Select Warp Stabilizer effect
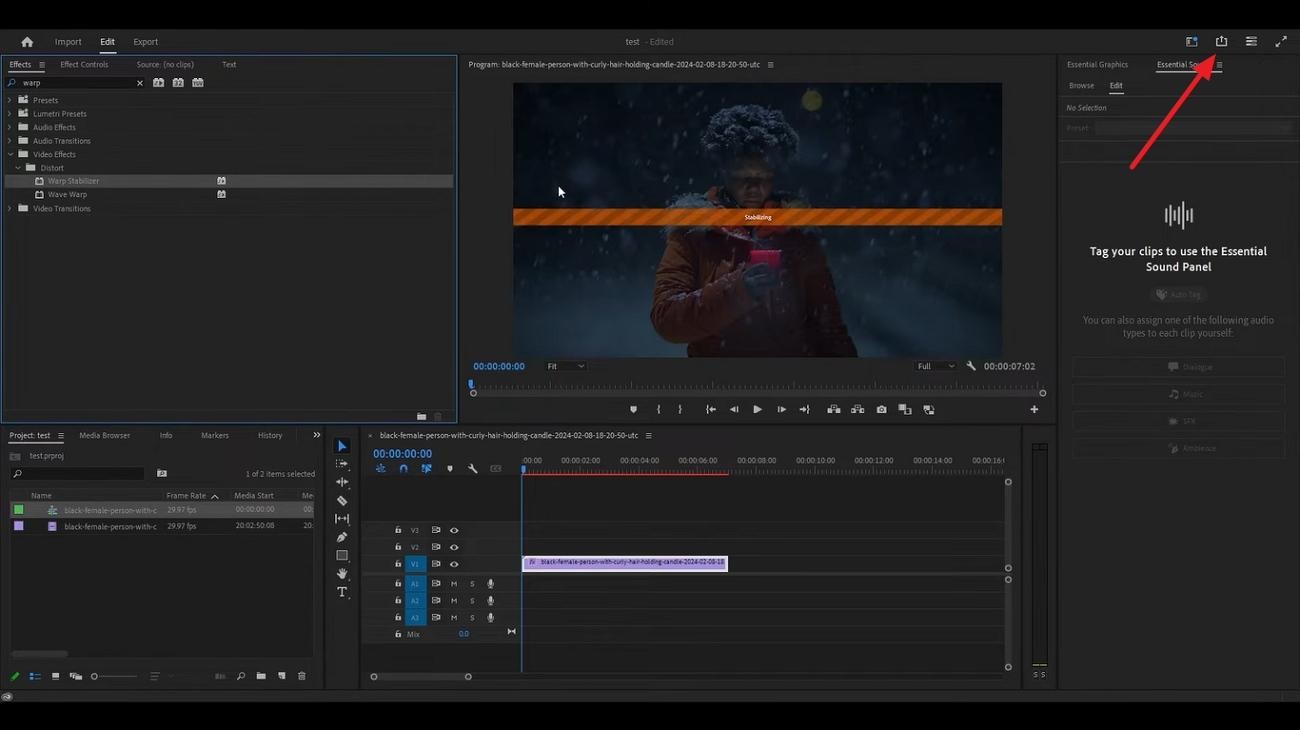The width and height of the screenshot is (1300, 730). coord(74,181)
